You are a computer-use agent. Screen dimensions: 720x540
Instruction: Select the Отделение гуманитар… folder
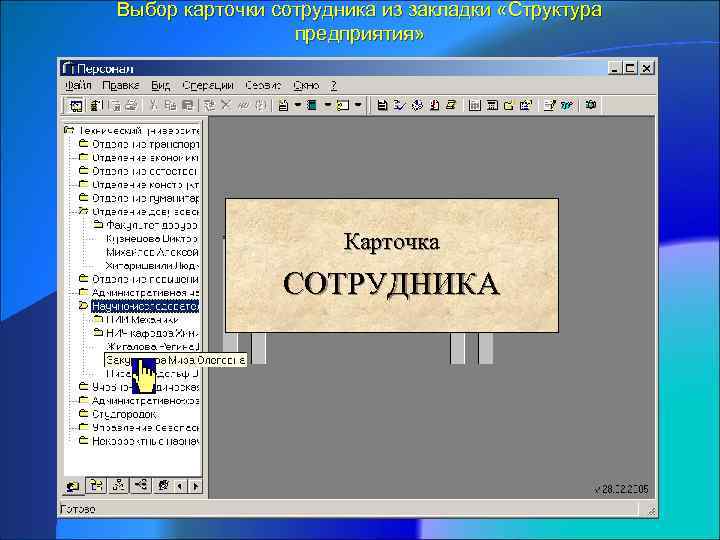click(146, 198)
